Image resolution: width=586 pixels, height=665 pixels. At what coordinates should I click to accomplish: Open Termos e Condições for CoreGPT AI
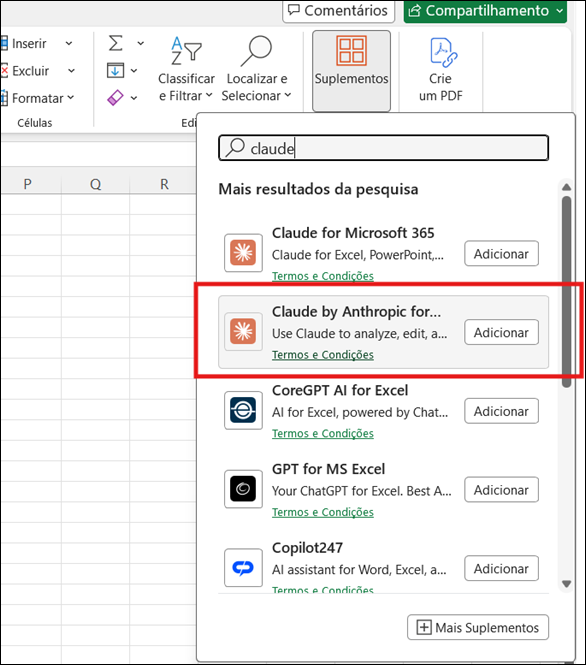(323, 433)
